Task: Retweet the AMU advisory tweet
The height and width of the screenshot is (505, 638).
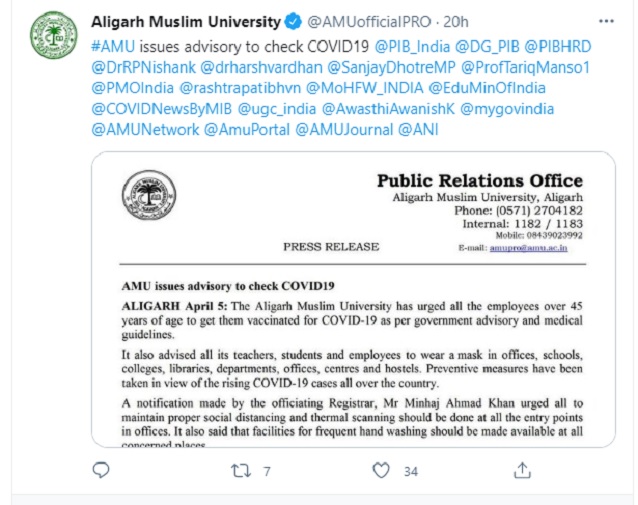Action: 240,470
